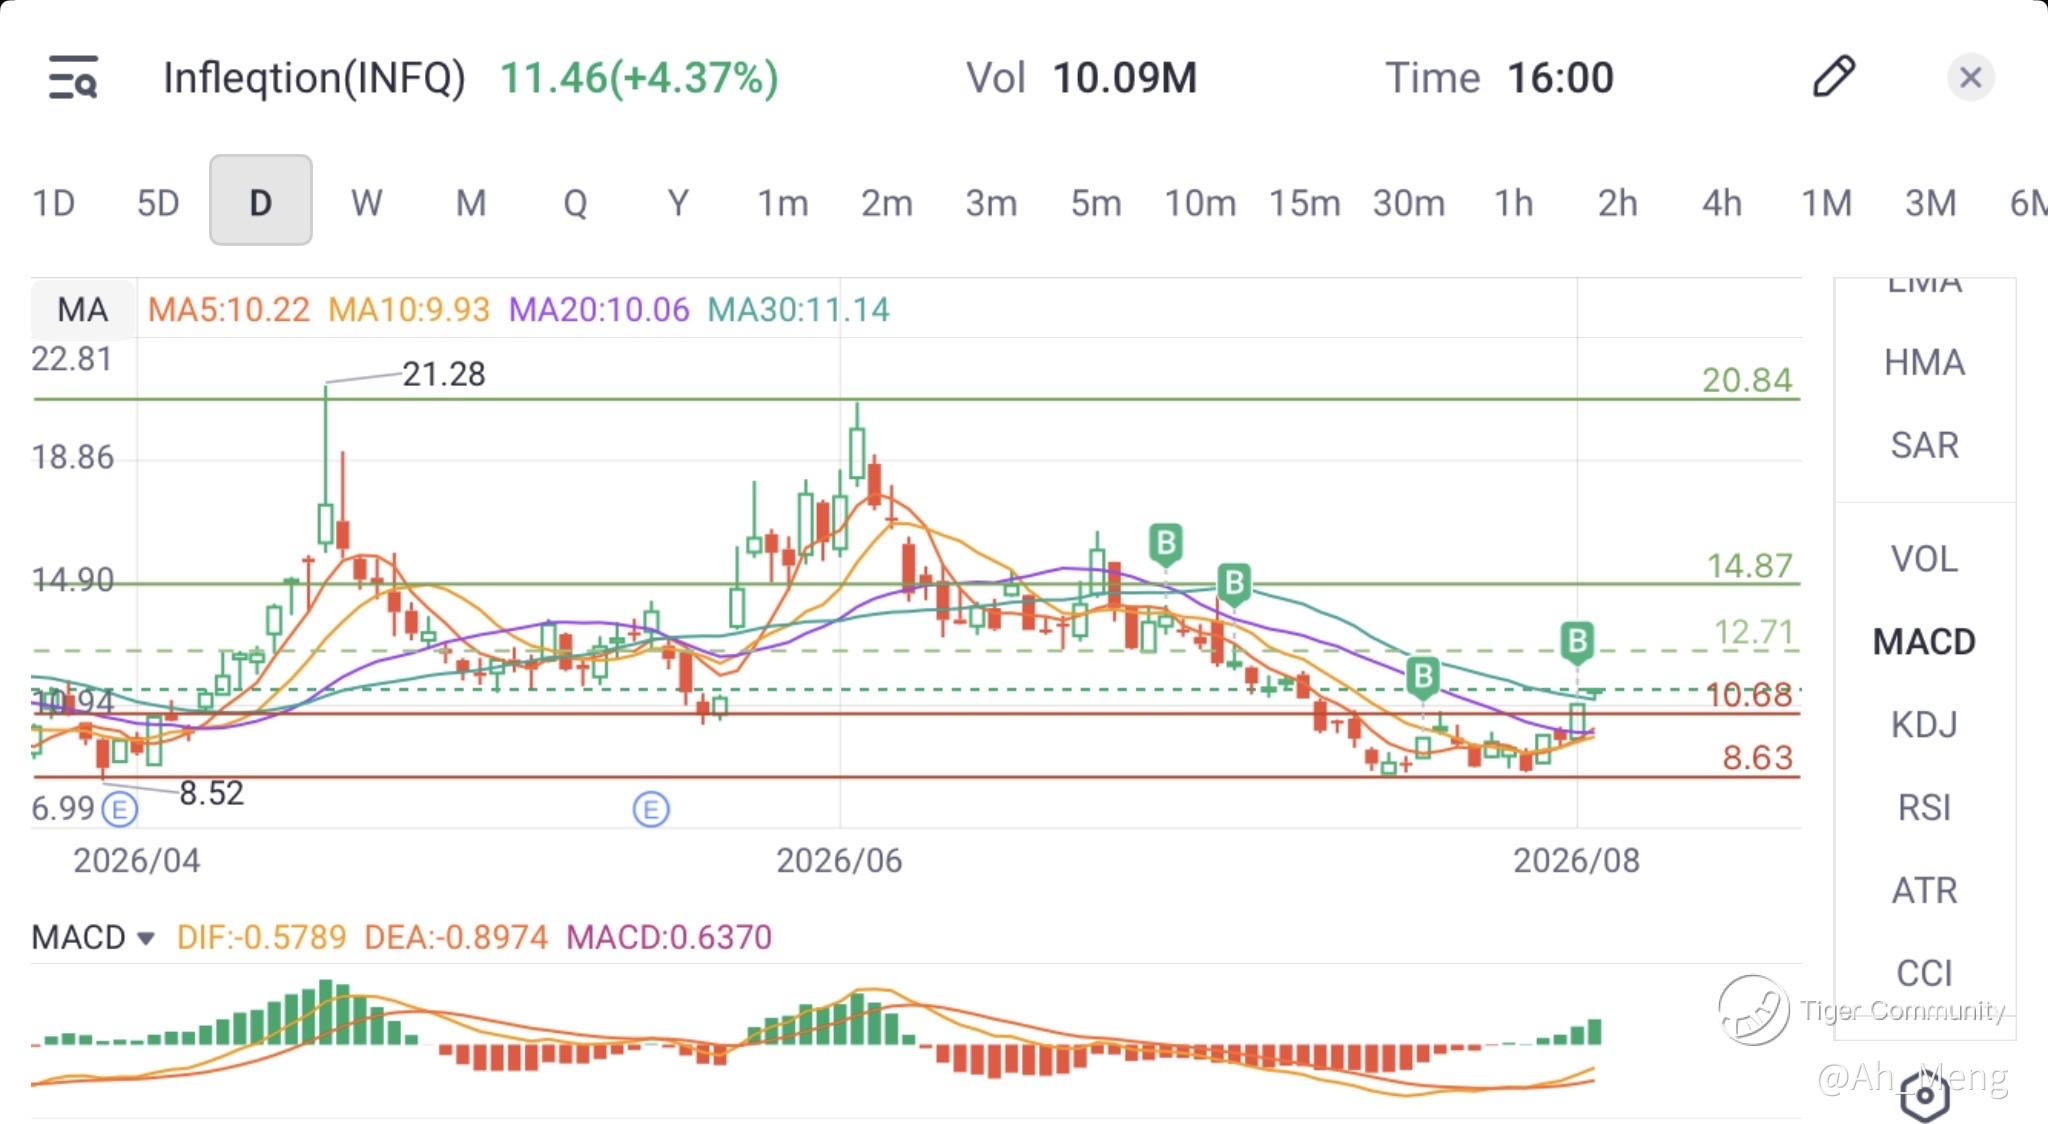Image resolution: width=2048 pixels, height=1124 pixels.
Task: Click the first earnings E marker
Action: coord(120,809)
